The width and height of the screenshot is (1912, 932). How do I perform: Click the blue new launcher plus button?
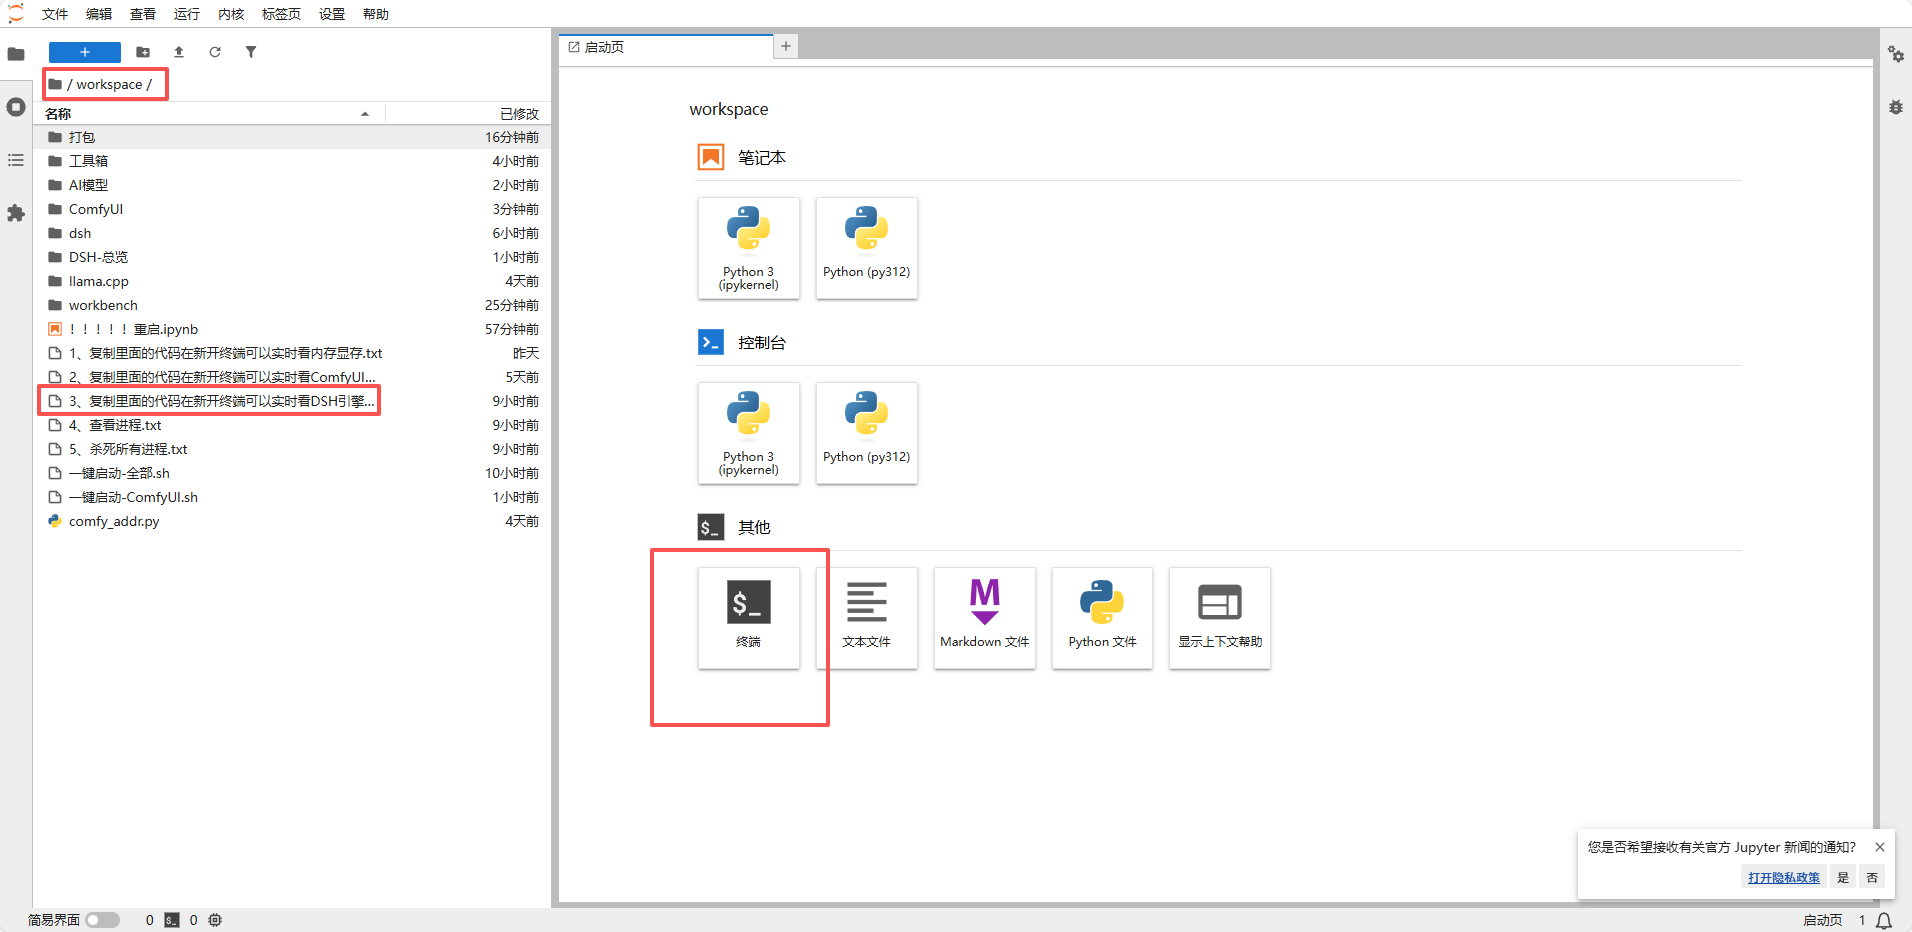(x=85, y=52)
